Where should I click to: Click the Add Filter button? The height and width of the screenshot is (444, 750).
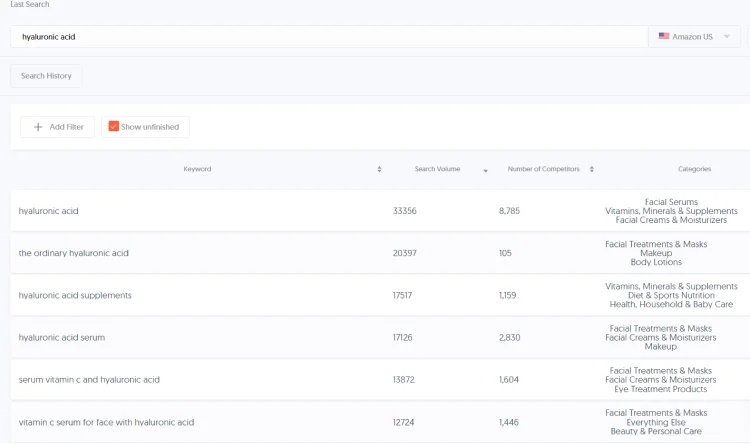pyautogui.click(x=57, y=127)
